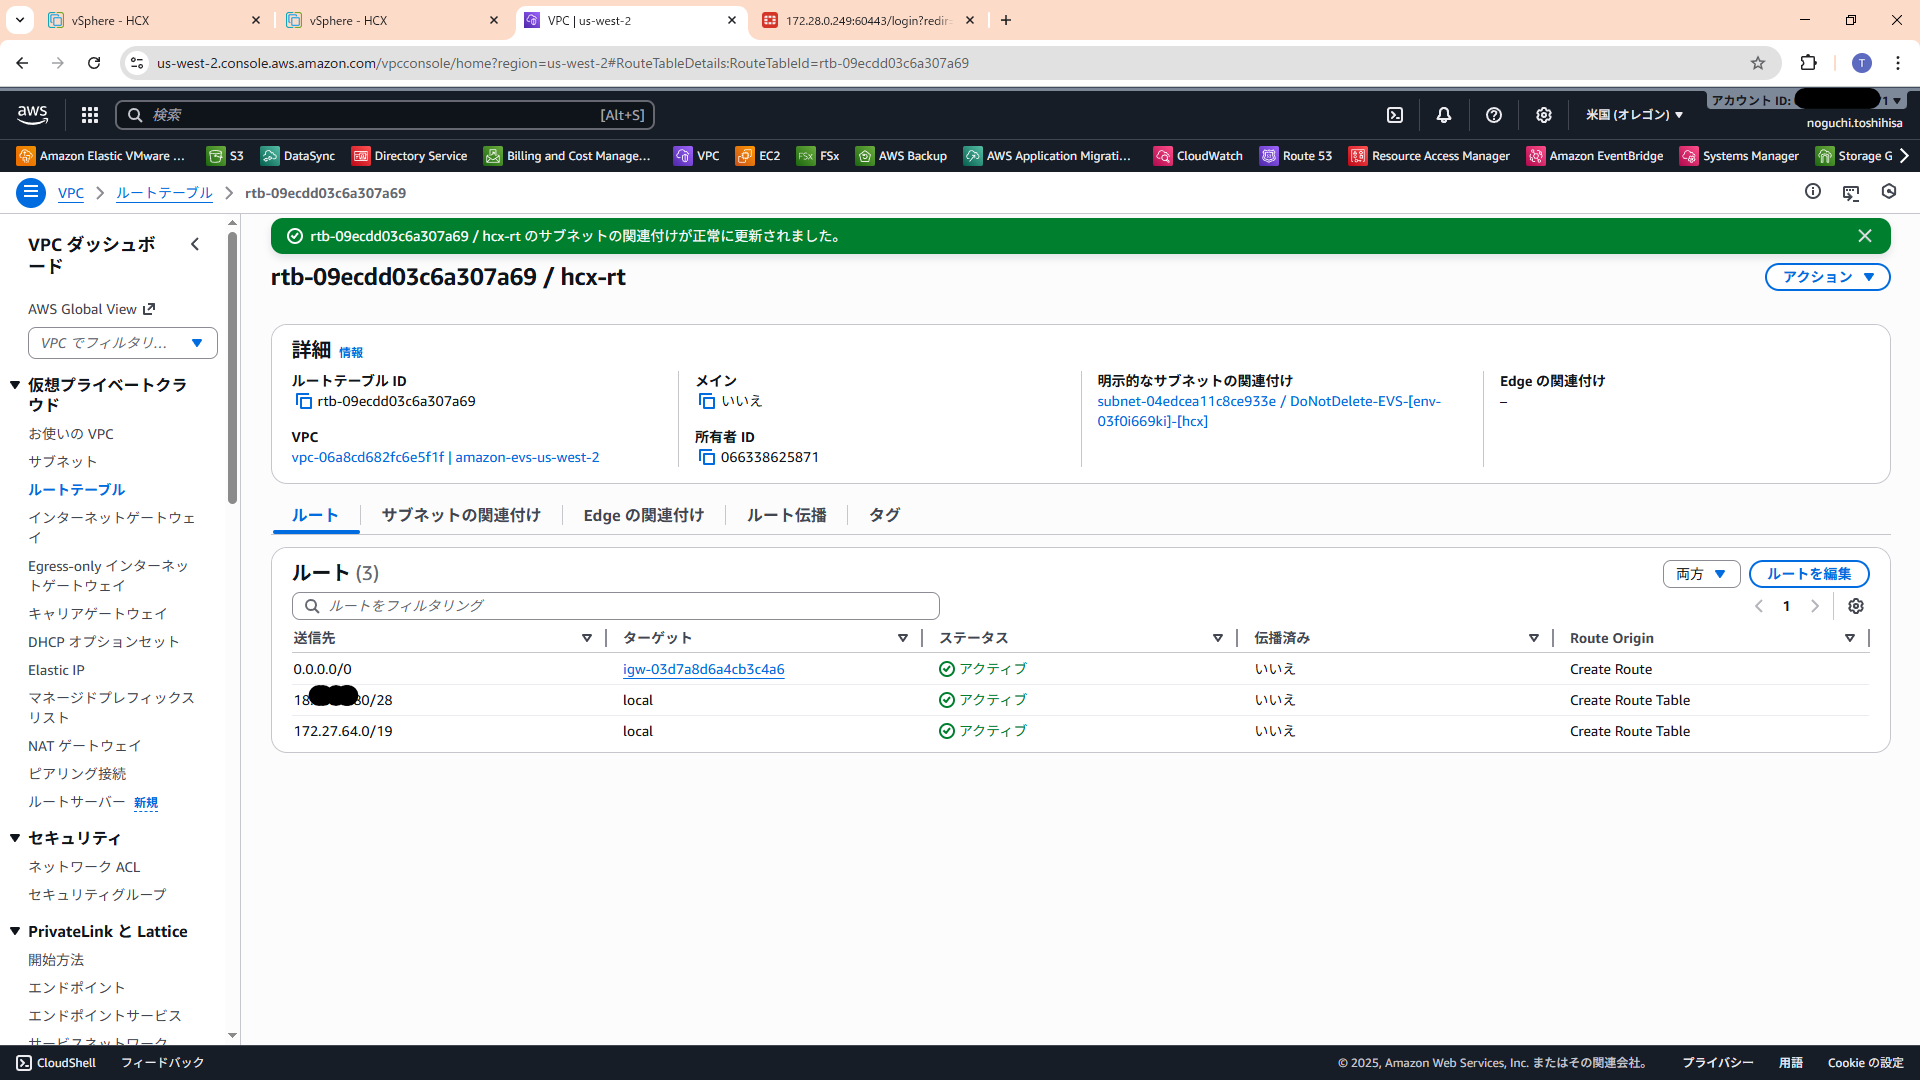This screenshot has height=1080, width=1920.
Task: Click the ルートを編集 button
Action: point(1808,574)
